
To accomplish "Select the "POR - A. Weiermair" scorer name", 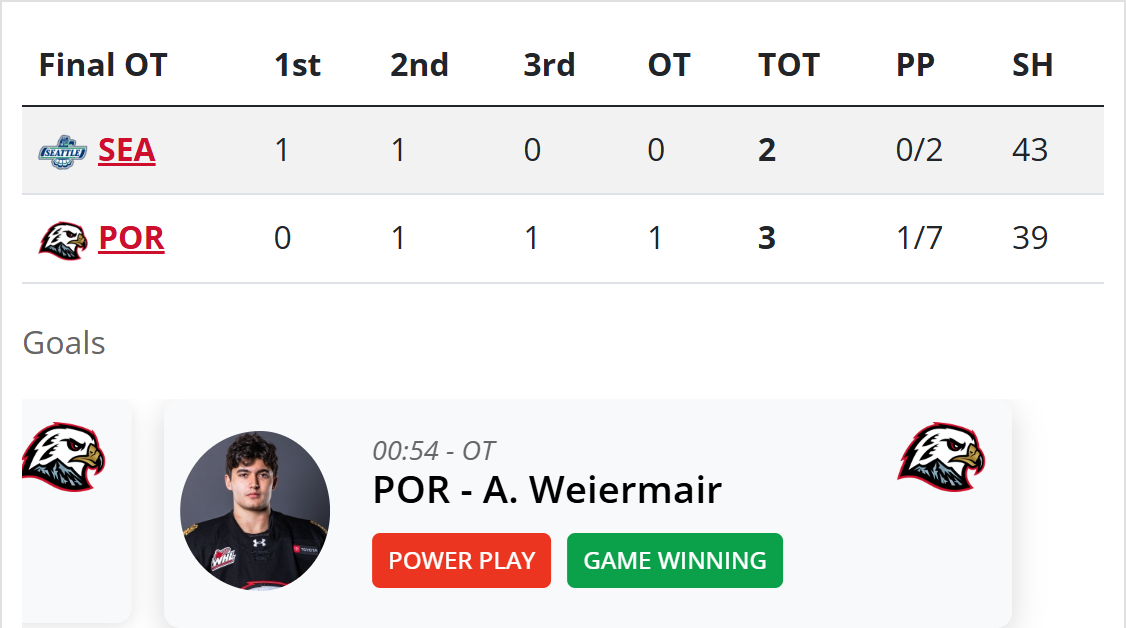I will pyautogui.click(x=547, y=490).
